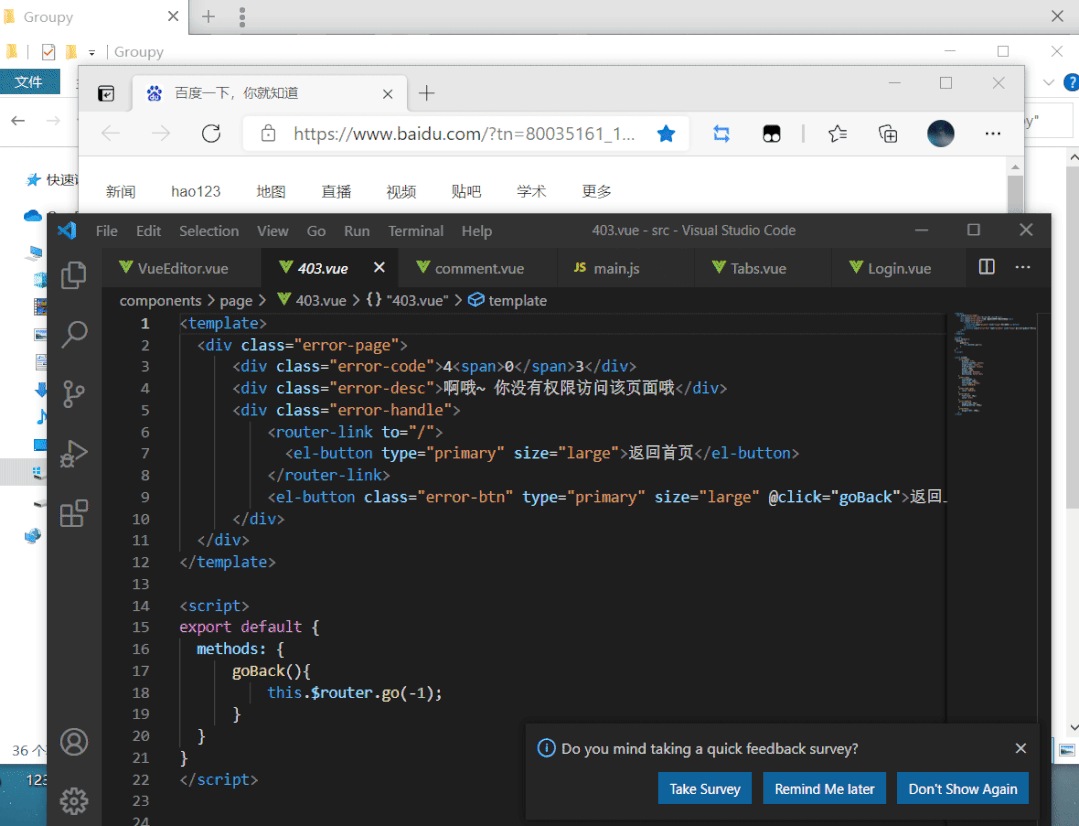Close the 403.vue editor tab
The image size is (1079, 826).
(x=379, y=267)
